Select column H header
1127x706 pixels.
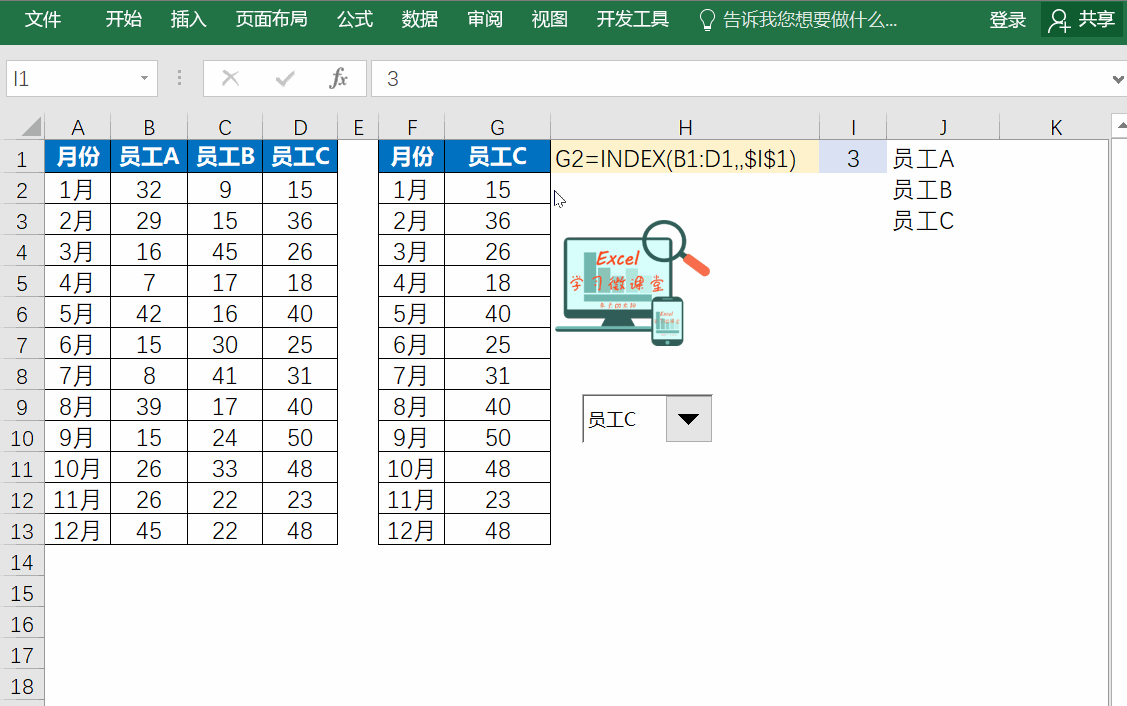(685, 127)
